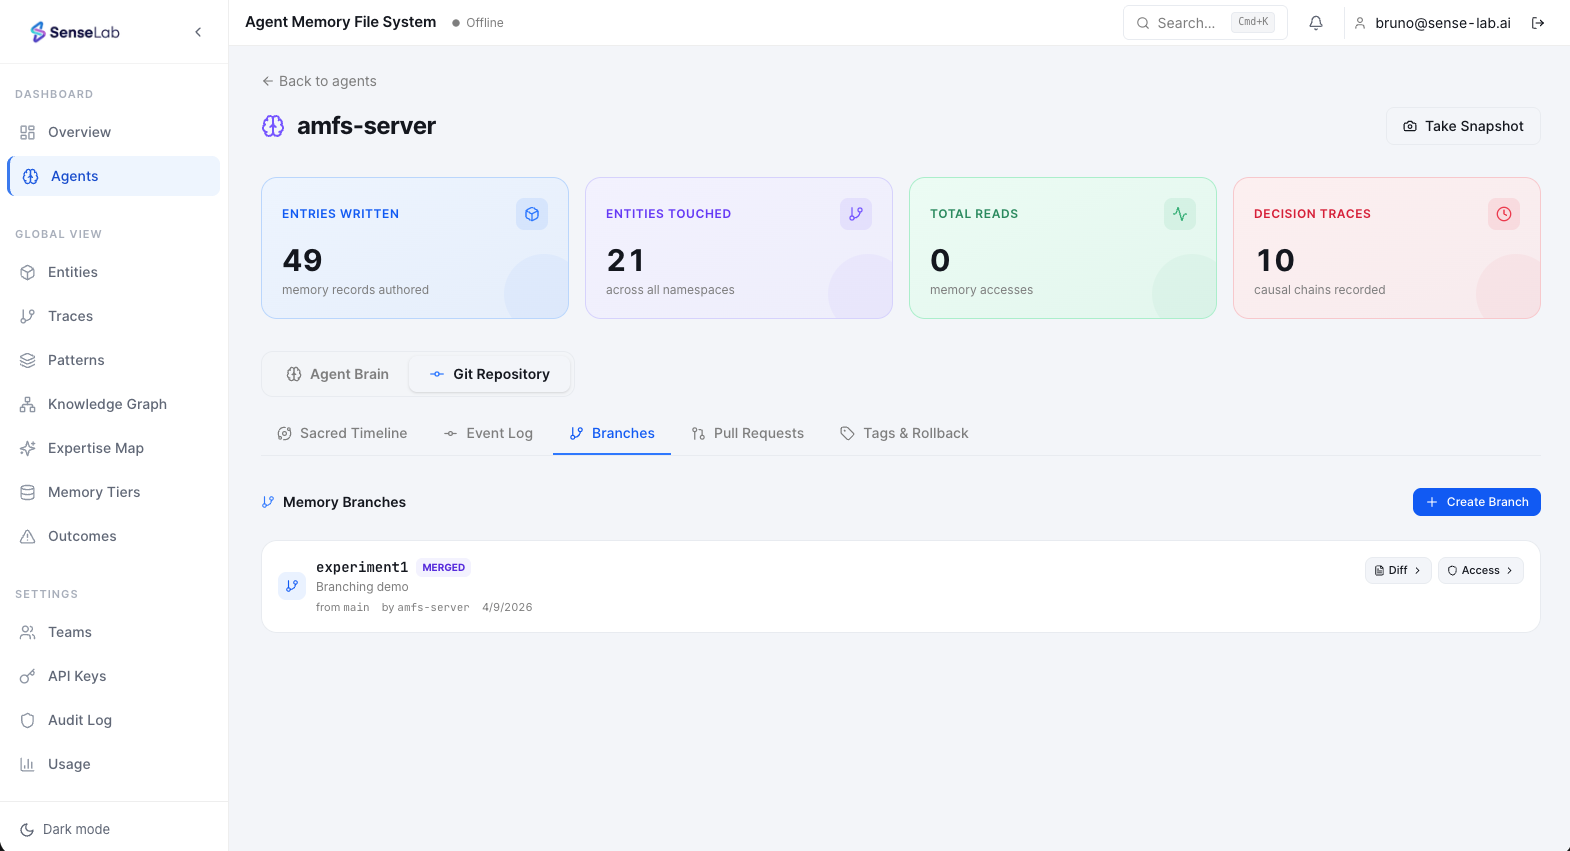Viewport: 1570px width, 851px height.
Task: Expand Access for experiment1 branch
Action: pos(1480,570)
